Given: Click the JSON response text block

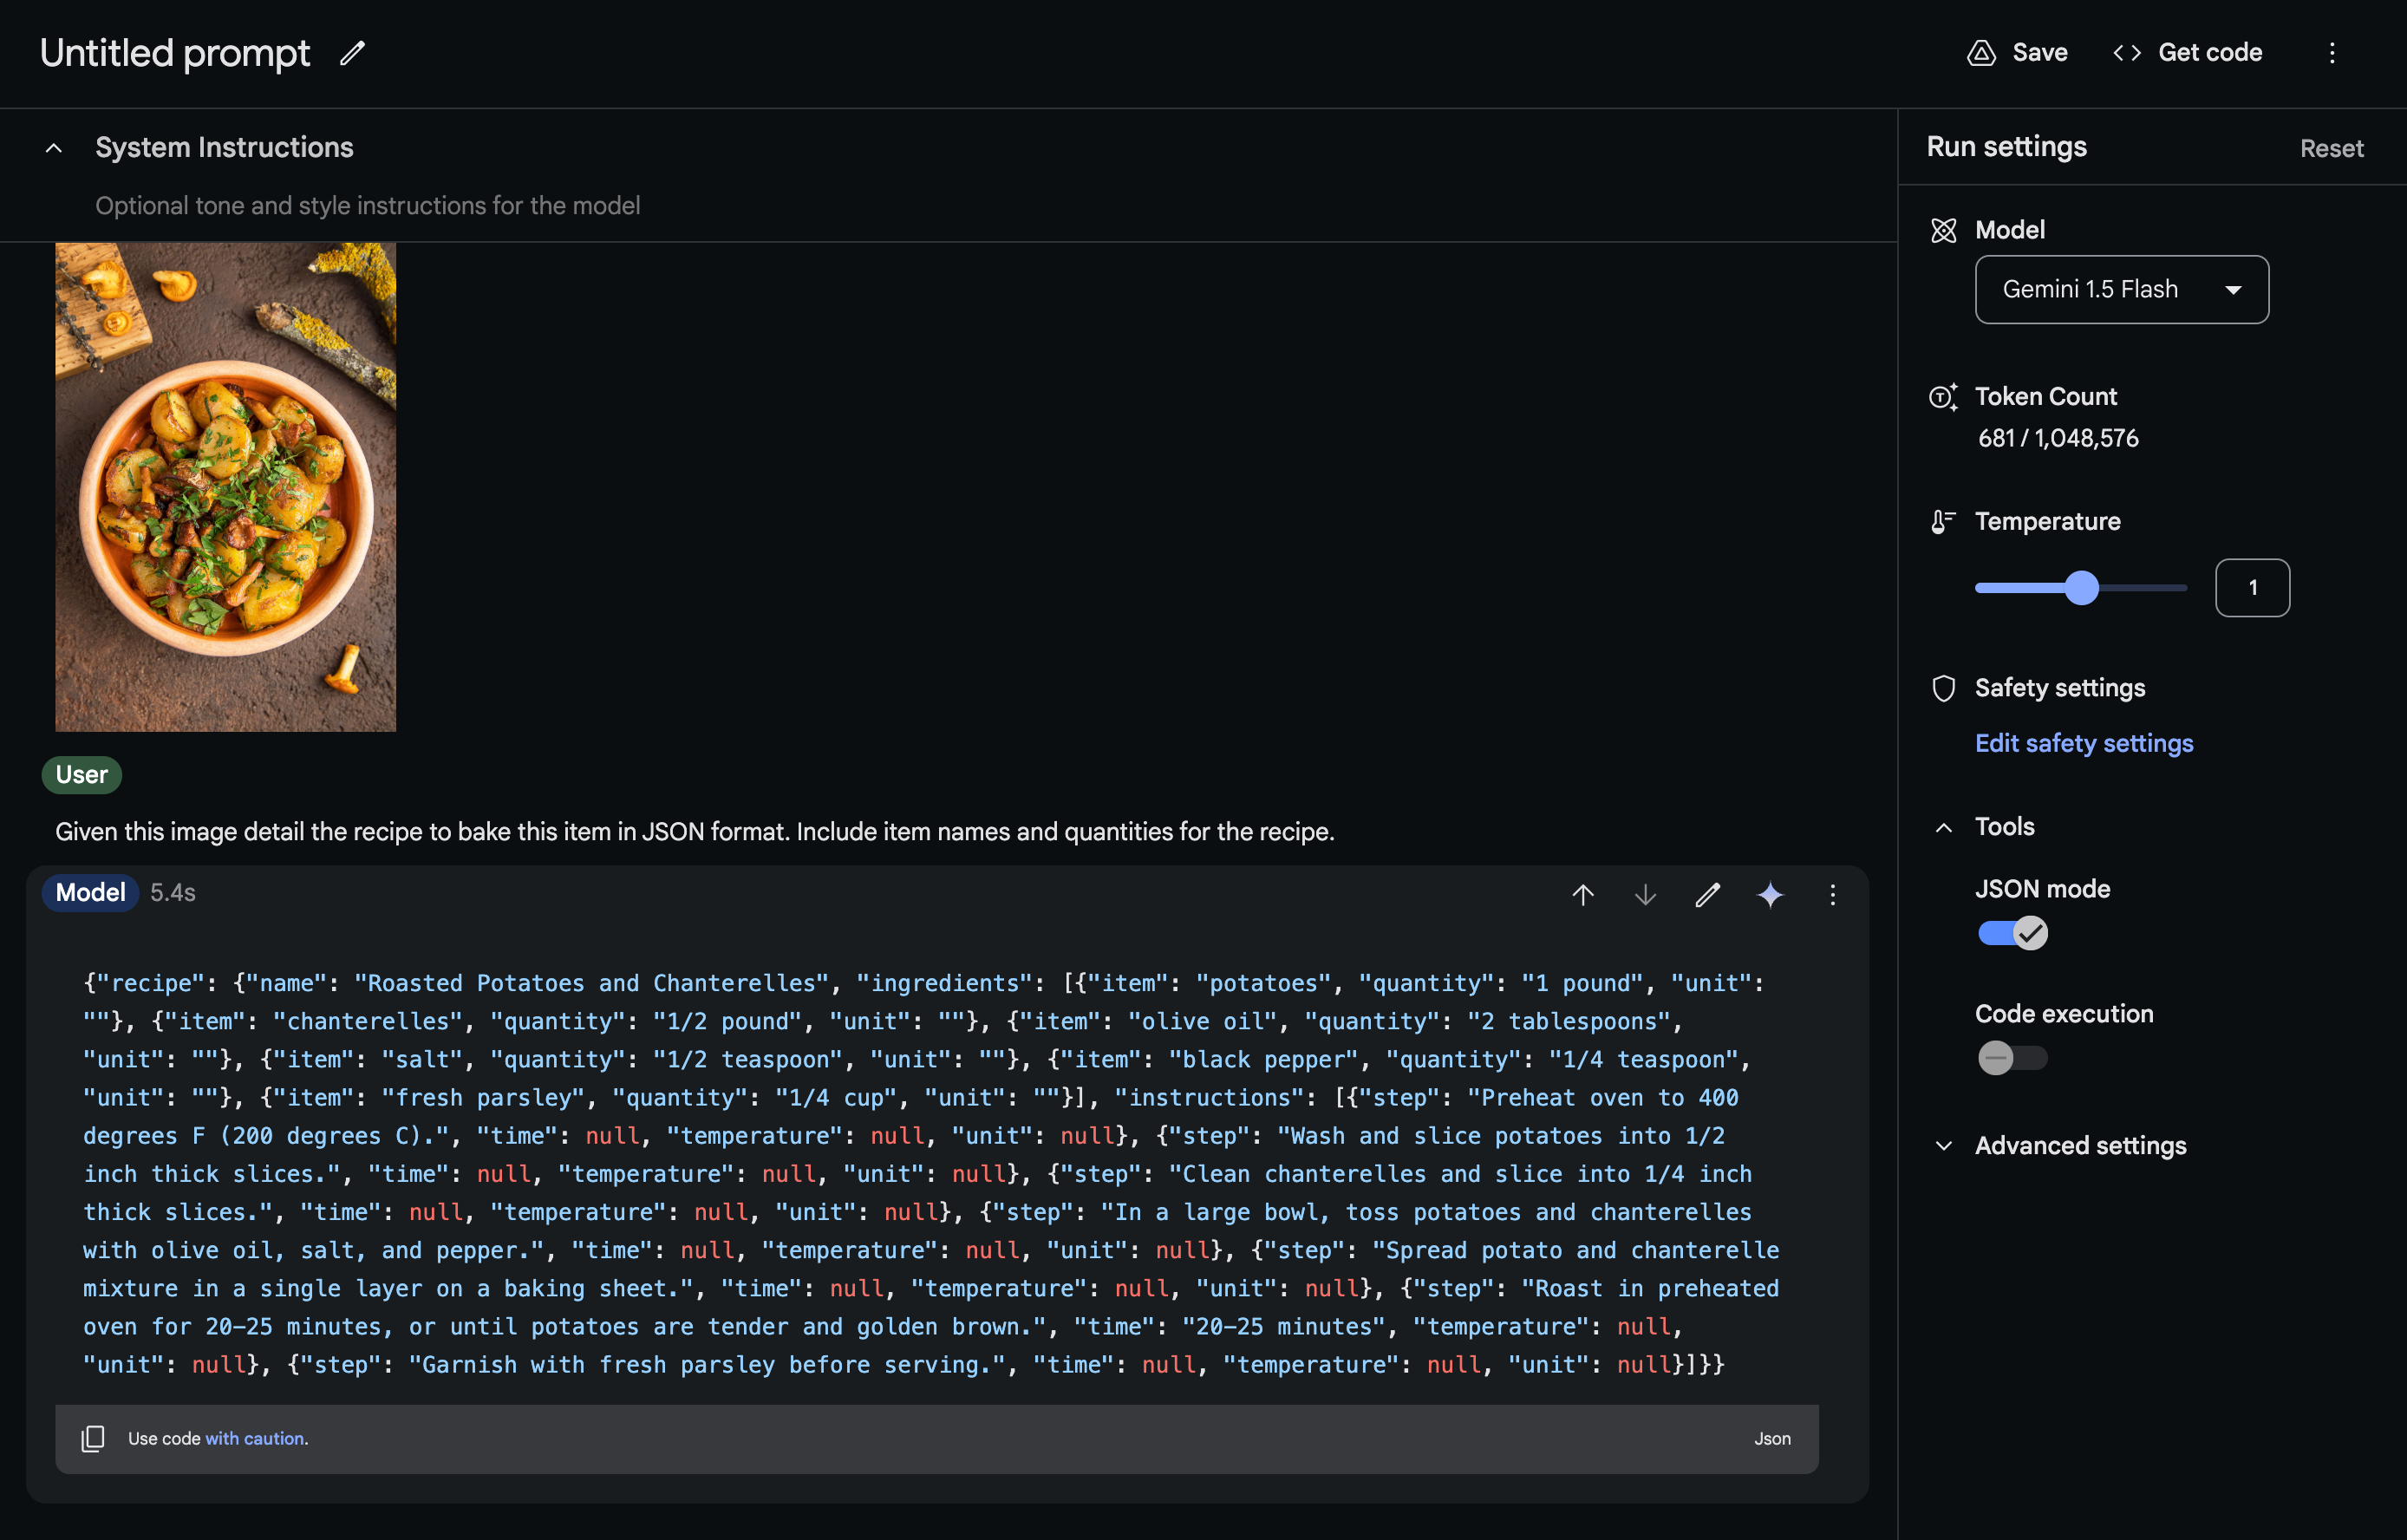Looking at the screenshot, I should 930,1173.
